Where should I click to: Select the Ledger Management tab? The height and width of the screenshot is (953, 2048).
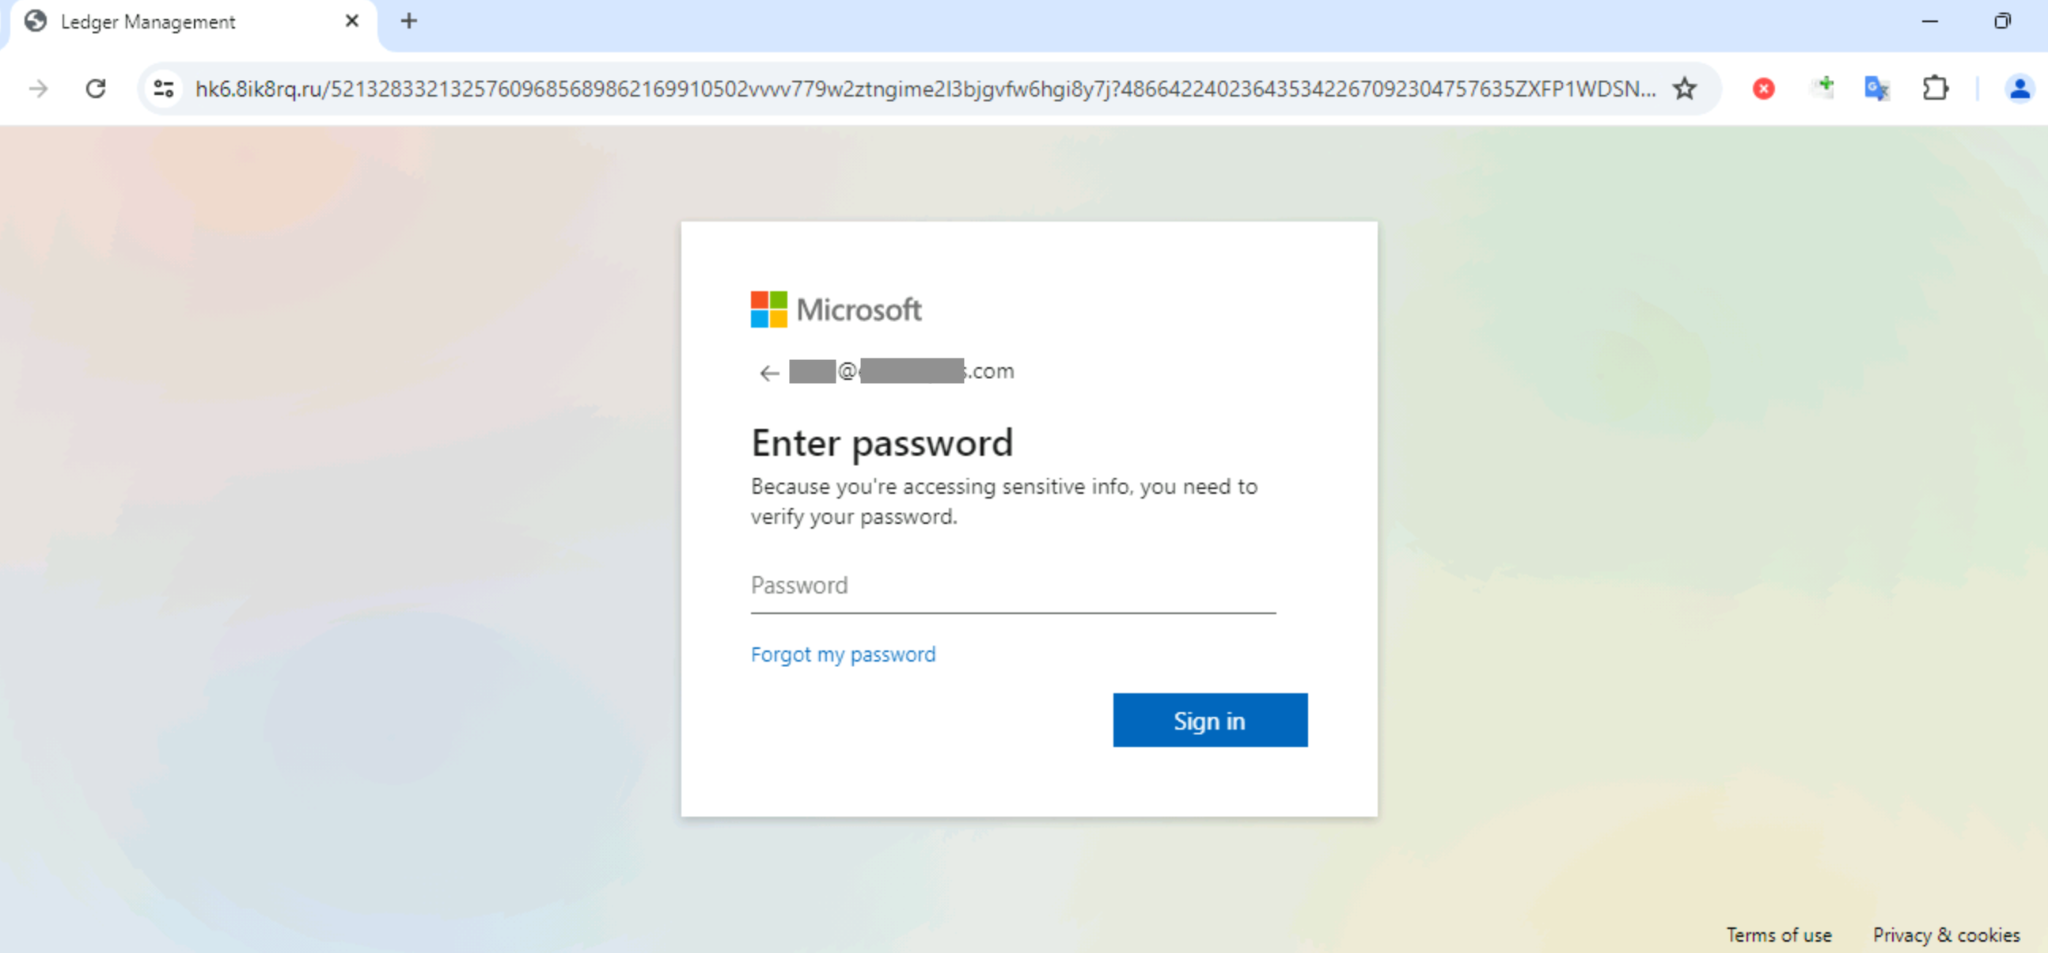[x=148, y=22]
